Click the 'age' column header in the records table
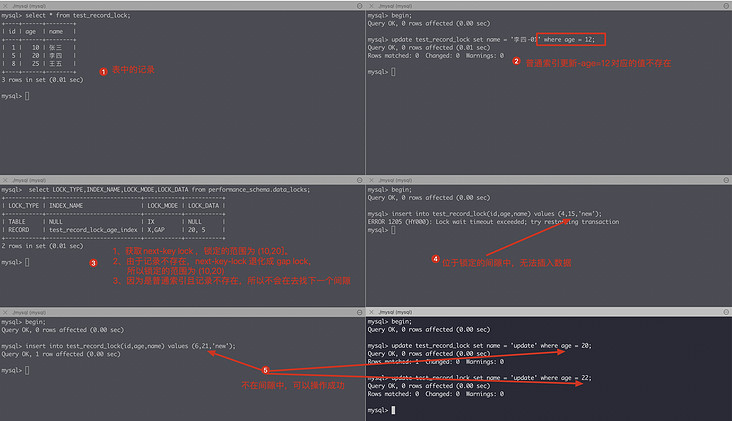 (x=30, y=32)
